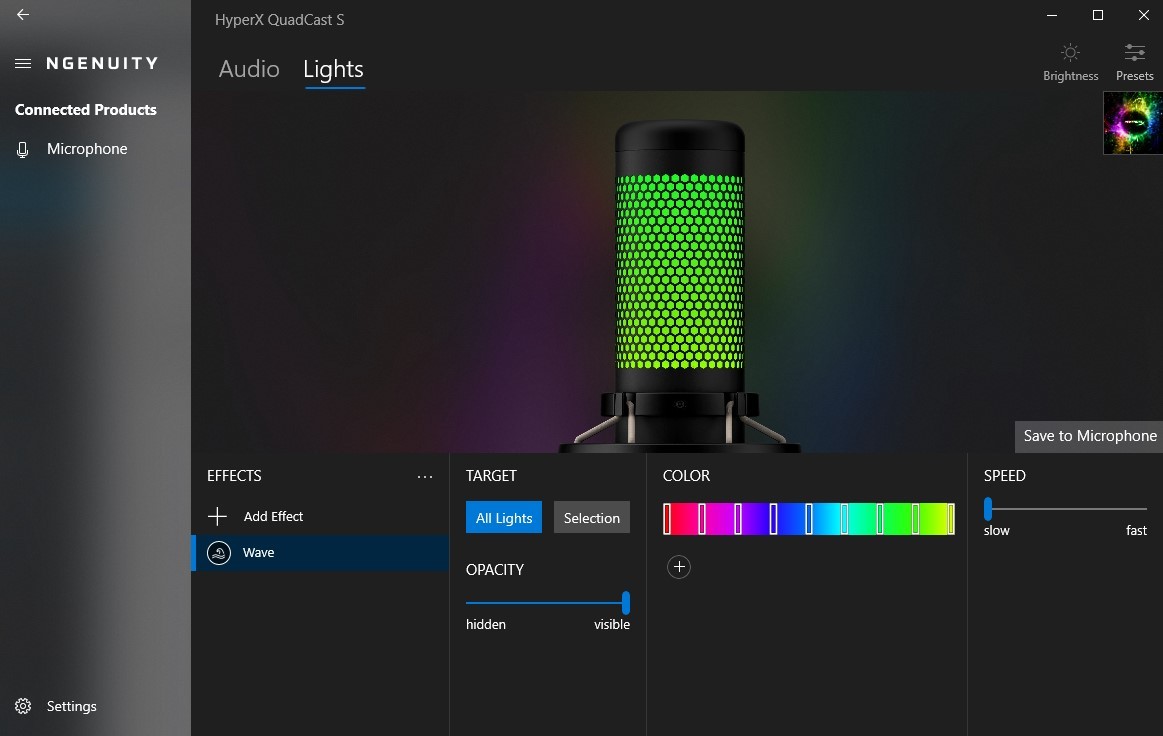
Task: Click the Speed slider handle
Action: click(x=988, y=509)
